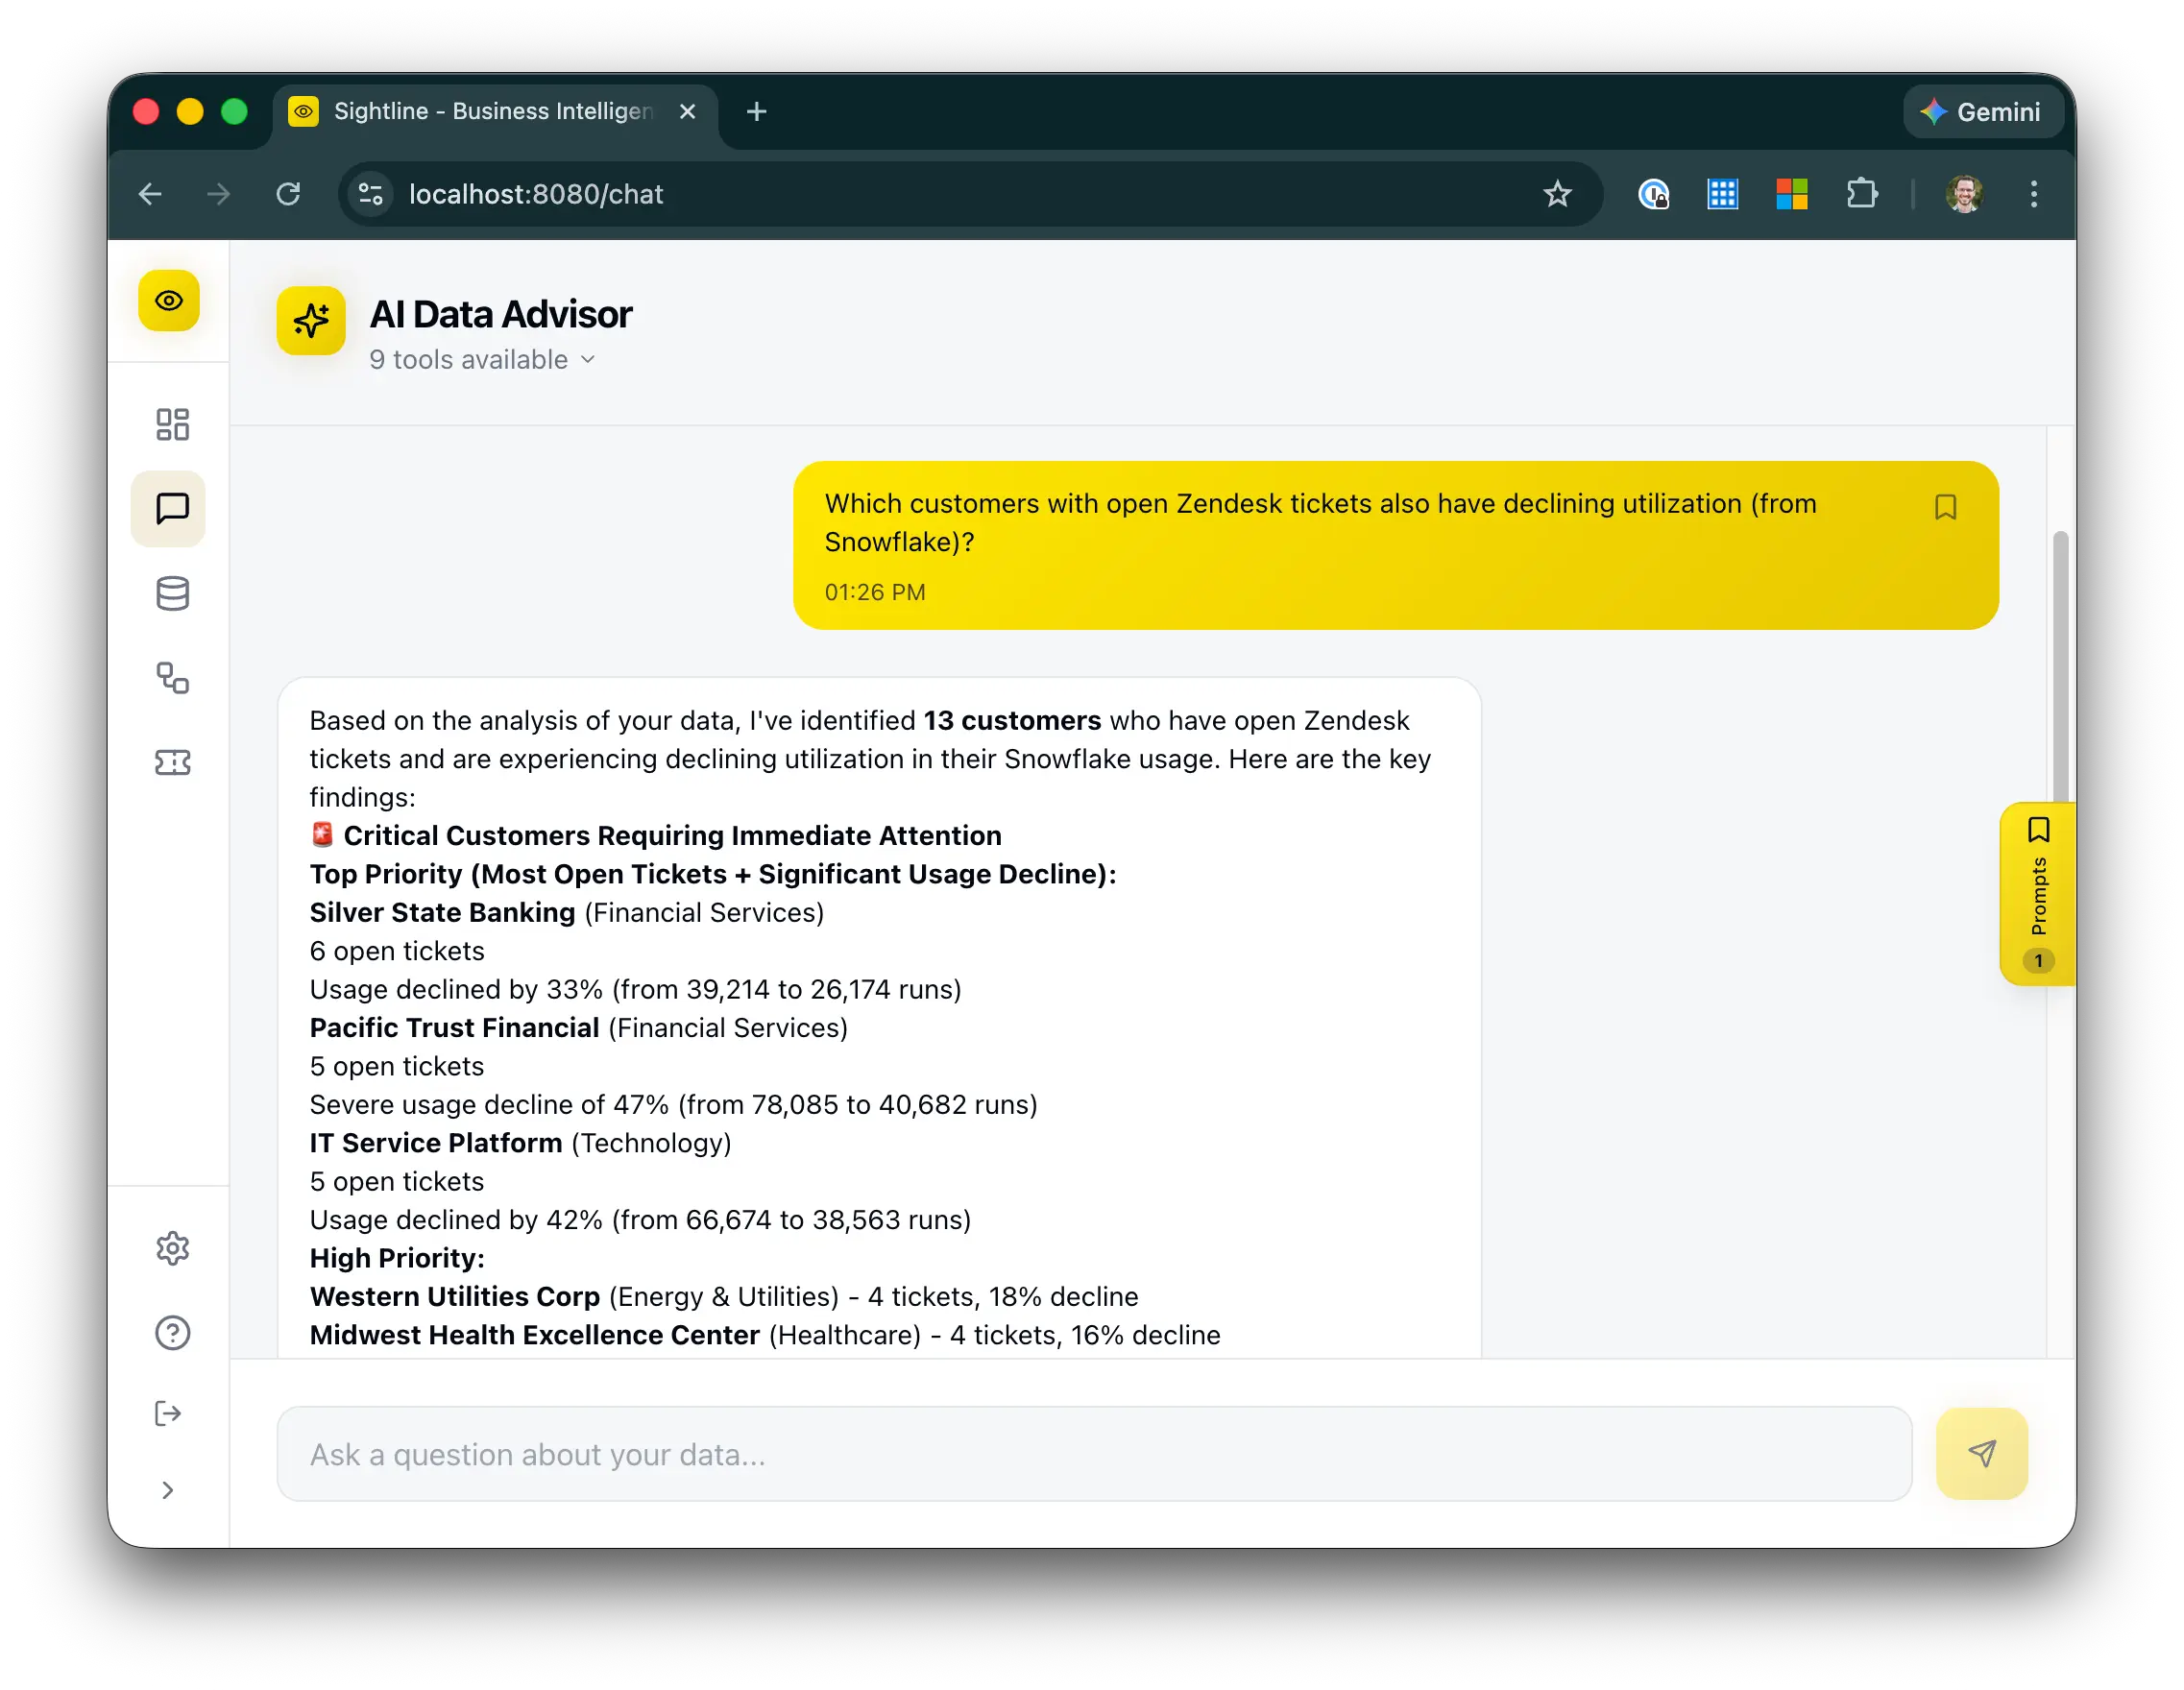Select the chat icon in sidebar
Viewport: 2184px width, 1690px height.
(x=172, y=509)
